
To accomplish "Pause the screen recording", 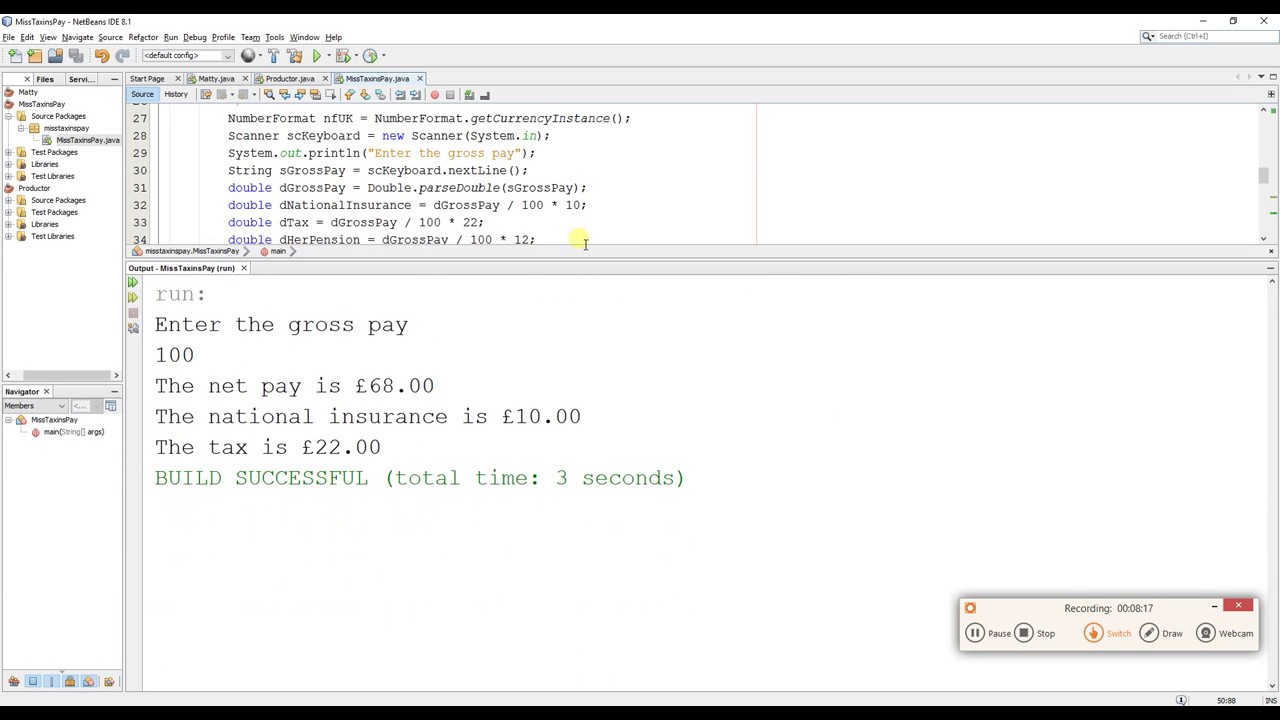I will pyautogui.click(x=989, y=633).
